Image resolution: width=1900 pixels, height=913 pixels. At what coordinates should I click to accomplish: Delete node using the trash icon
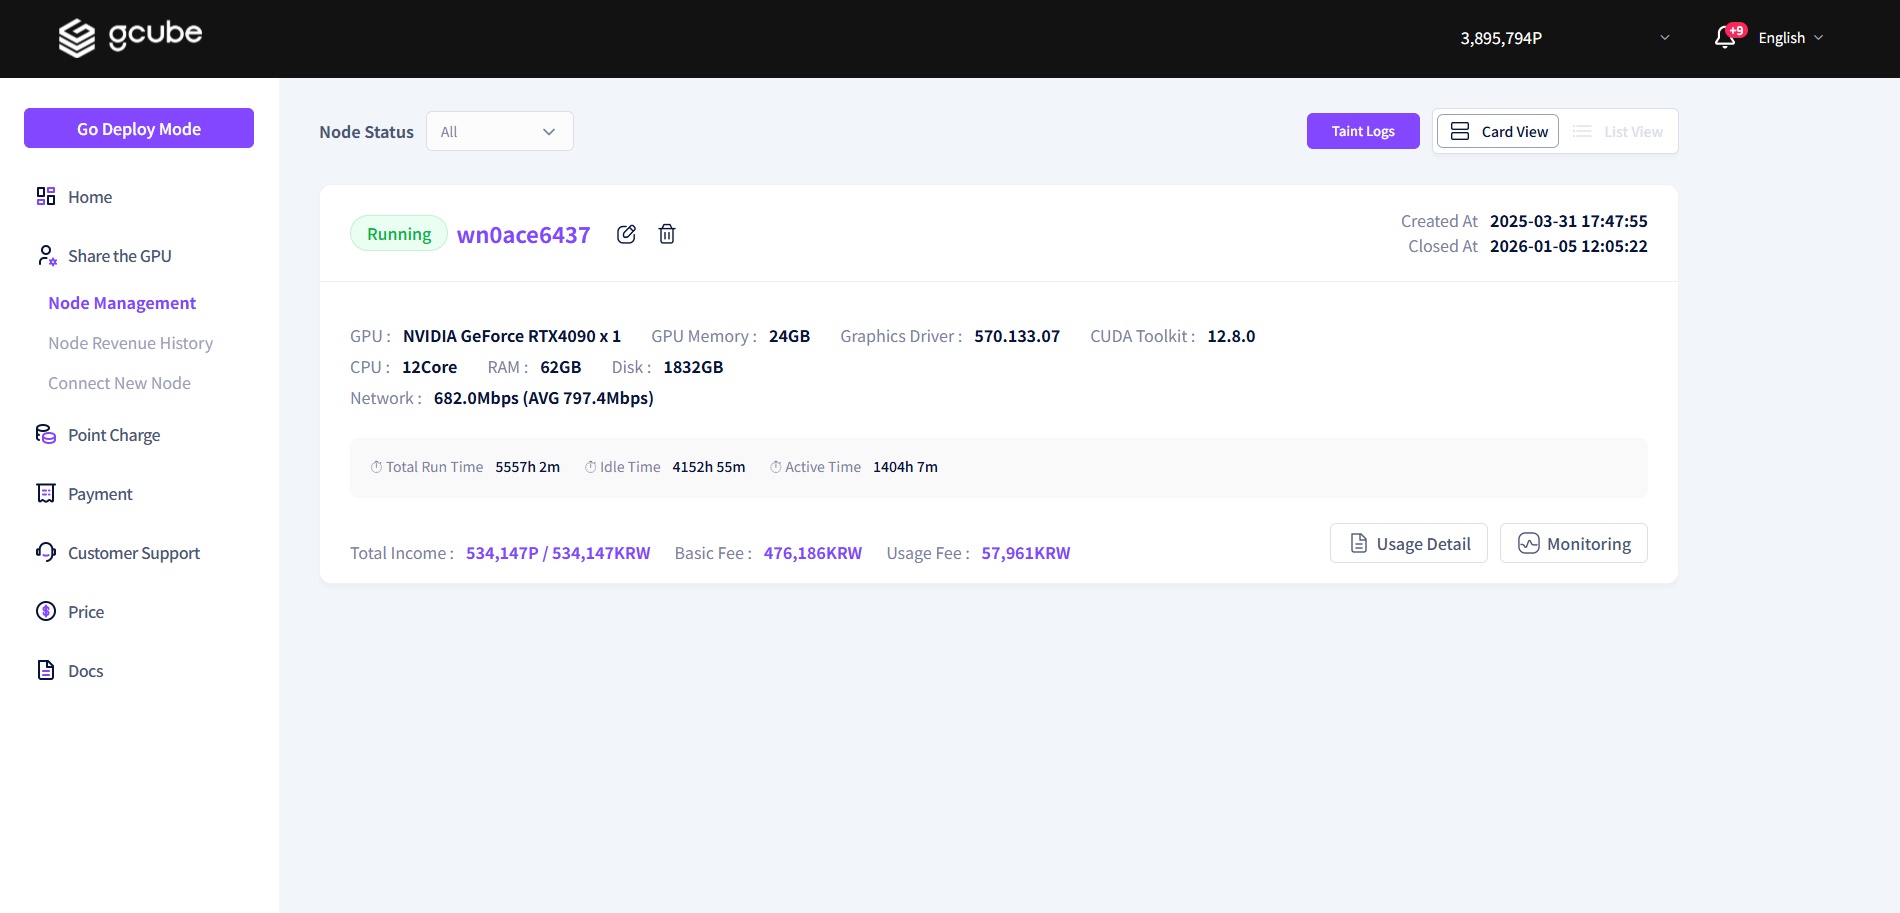(x=667, y=234)
